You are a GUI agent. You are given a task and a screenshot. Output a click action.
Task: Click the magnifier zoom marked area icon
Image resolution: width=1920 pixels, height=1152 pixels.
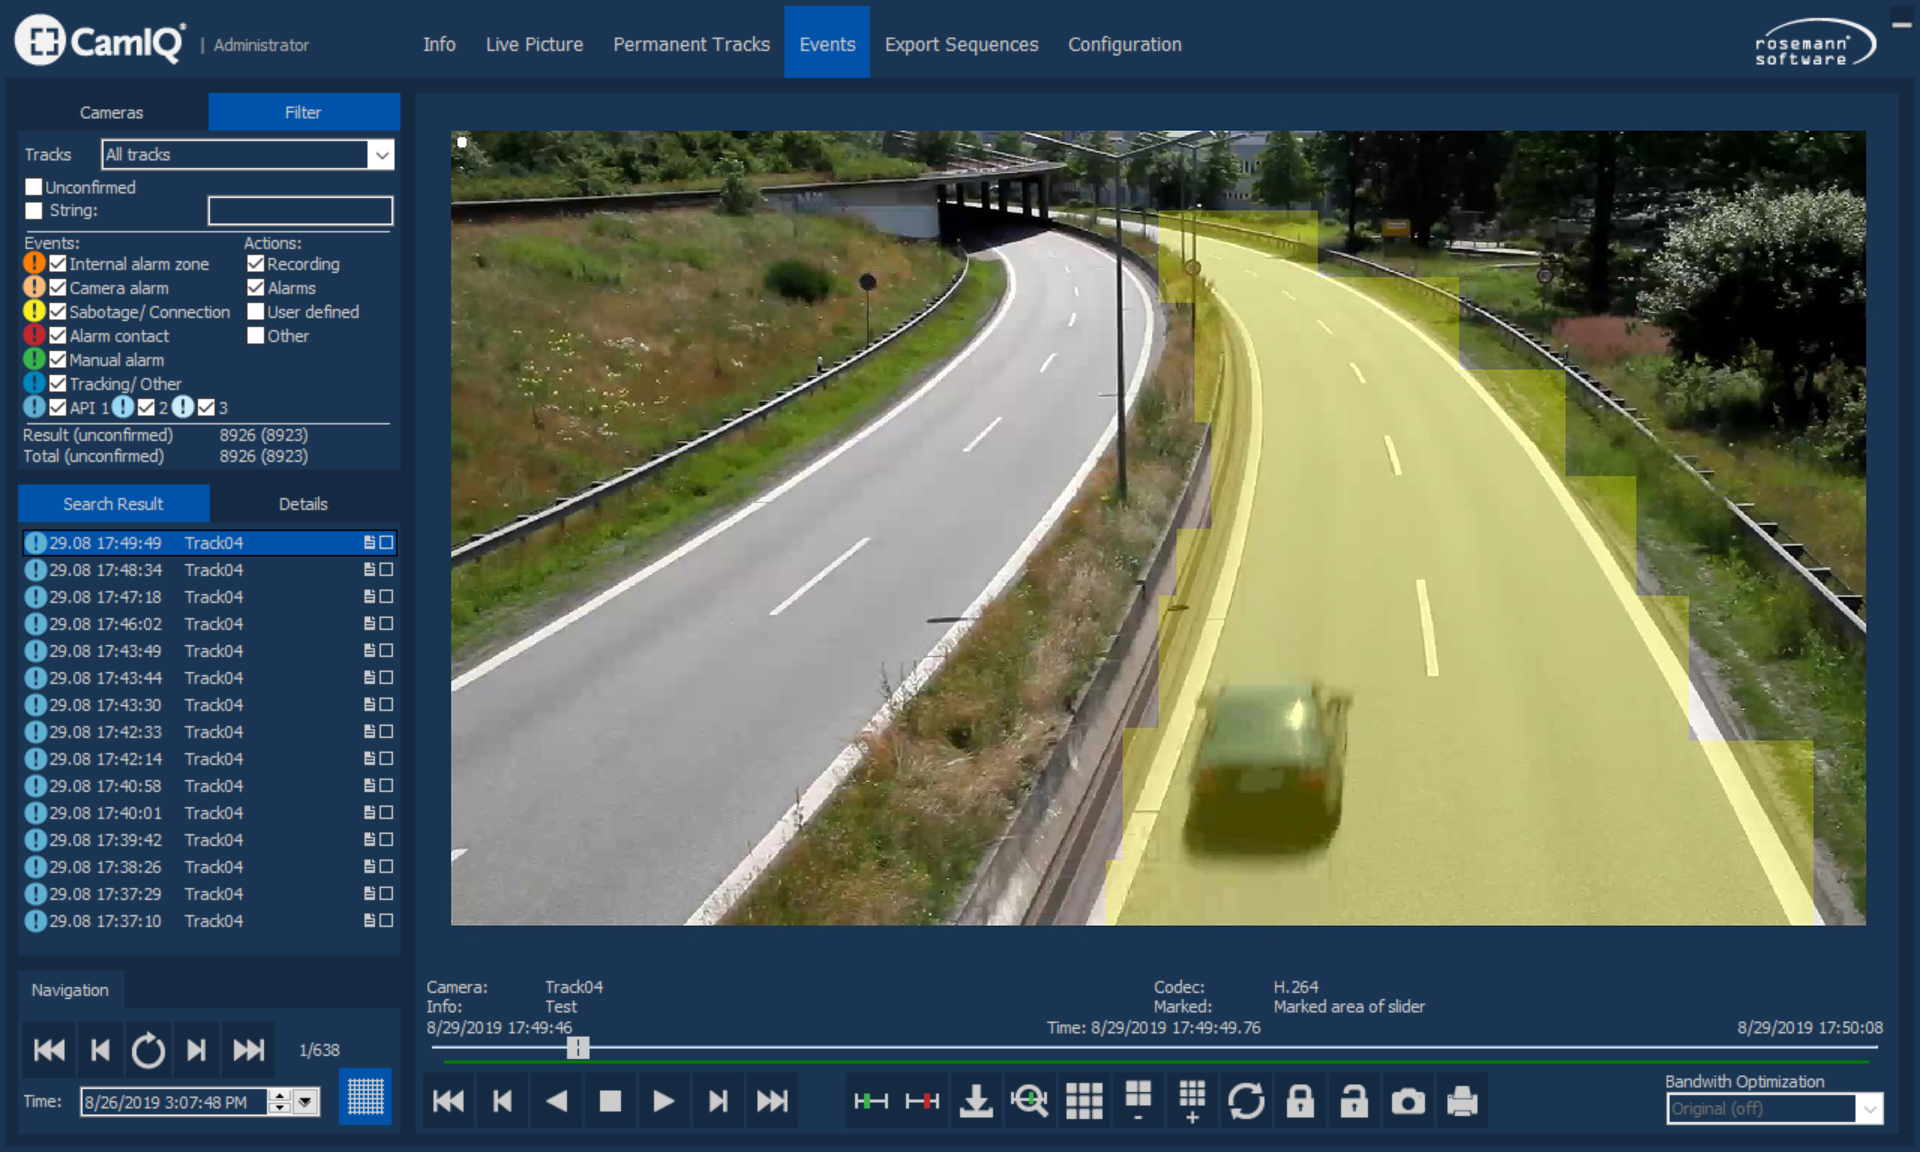pos(1029,1102)
